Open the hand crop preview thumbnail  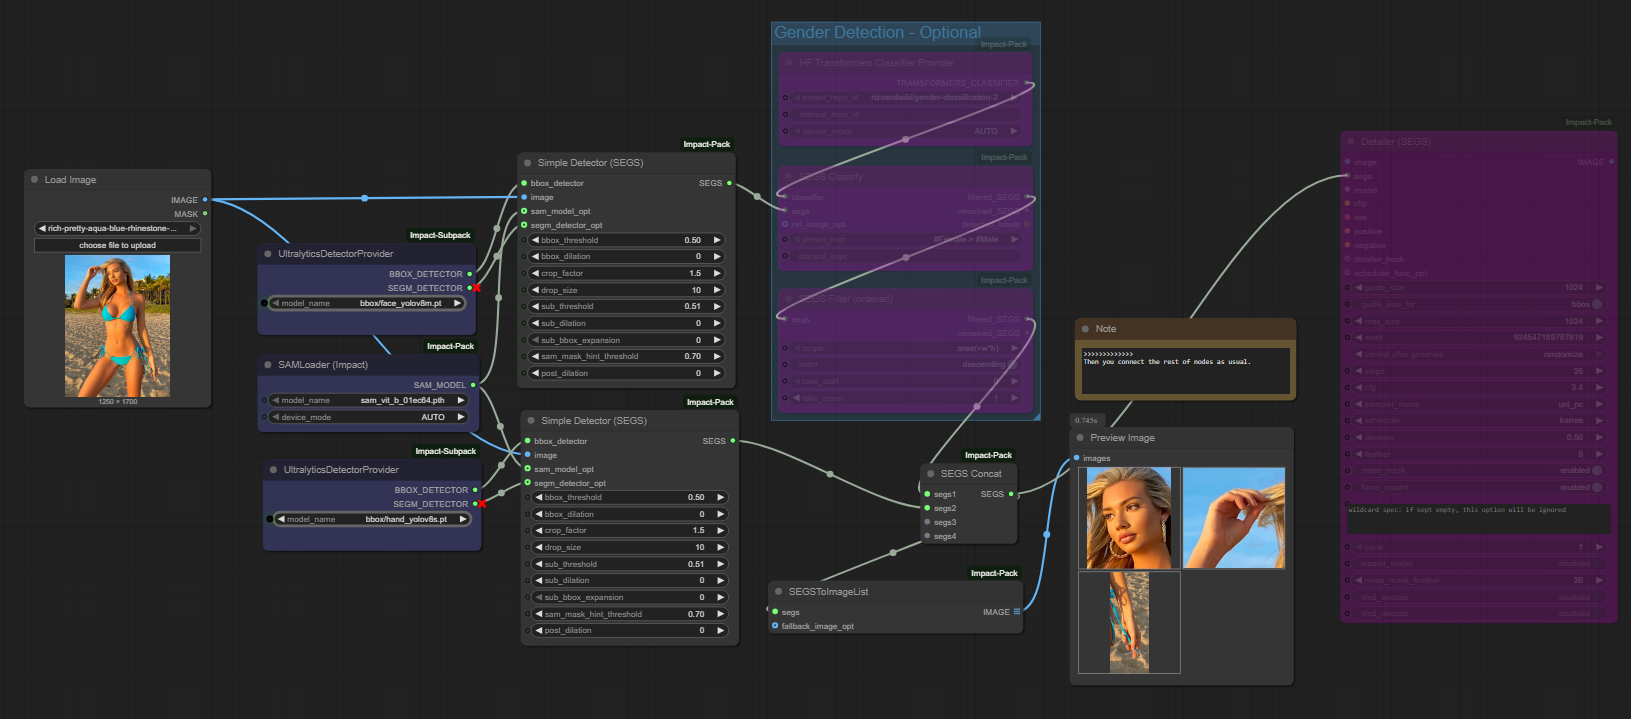1234,518
